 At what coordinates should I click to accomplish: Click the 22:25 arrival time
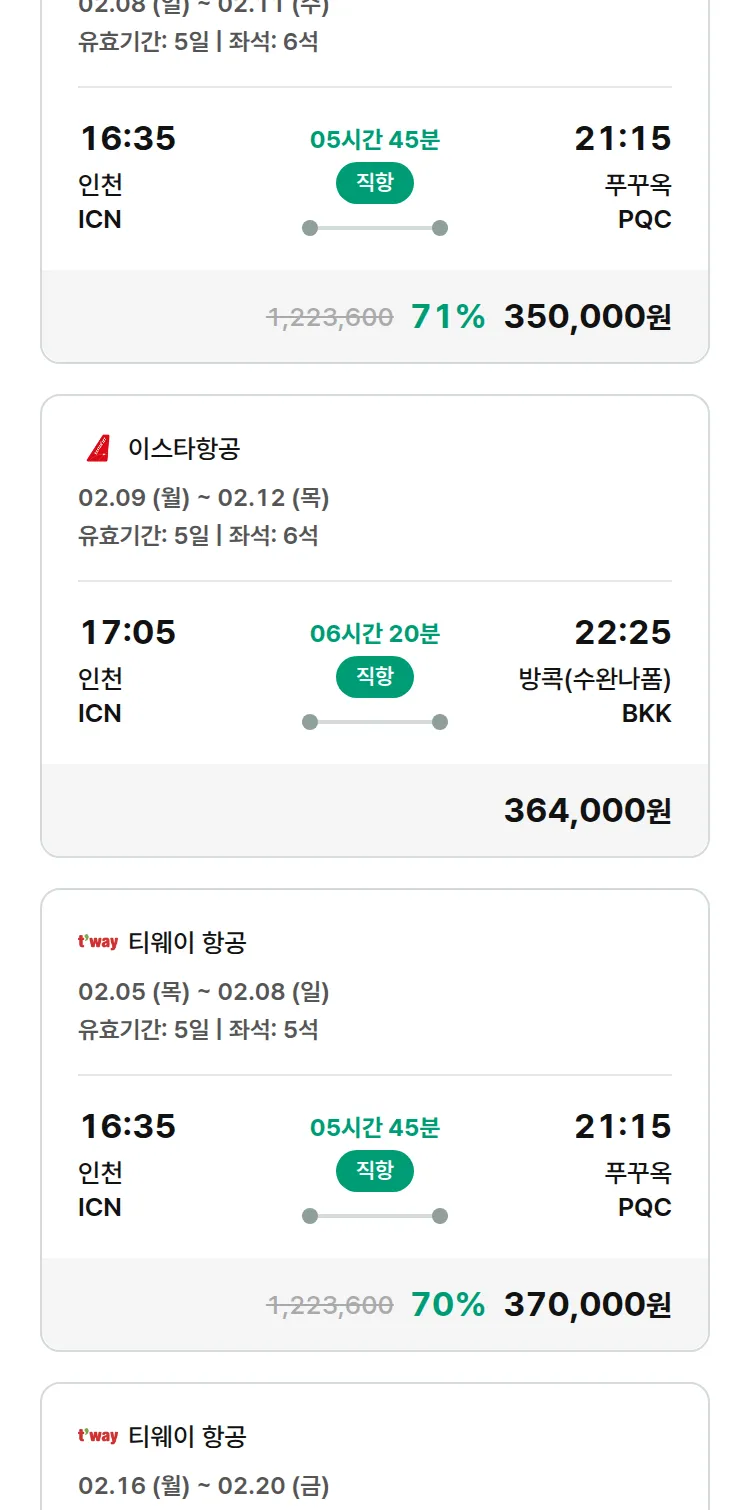pyautogui.click(x=622, y=633)
